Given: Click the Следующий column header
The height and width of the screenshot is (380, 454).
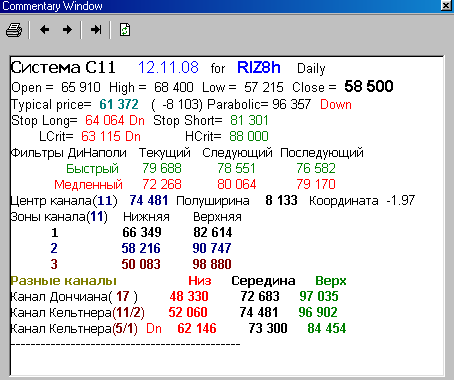Looking at the screenshot, I should (x=237, y=153).
